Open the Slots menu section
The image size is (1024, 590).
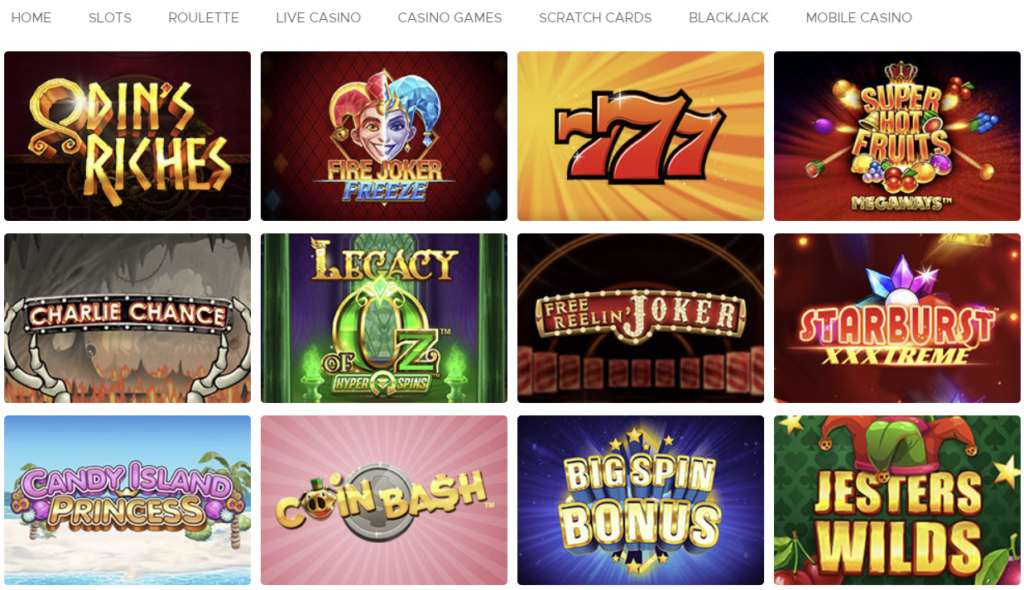110,18
